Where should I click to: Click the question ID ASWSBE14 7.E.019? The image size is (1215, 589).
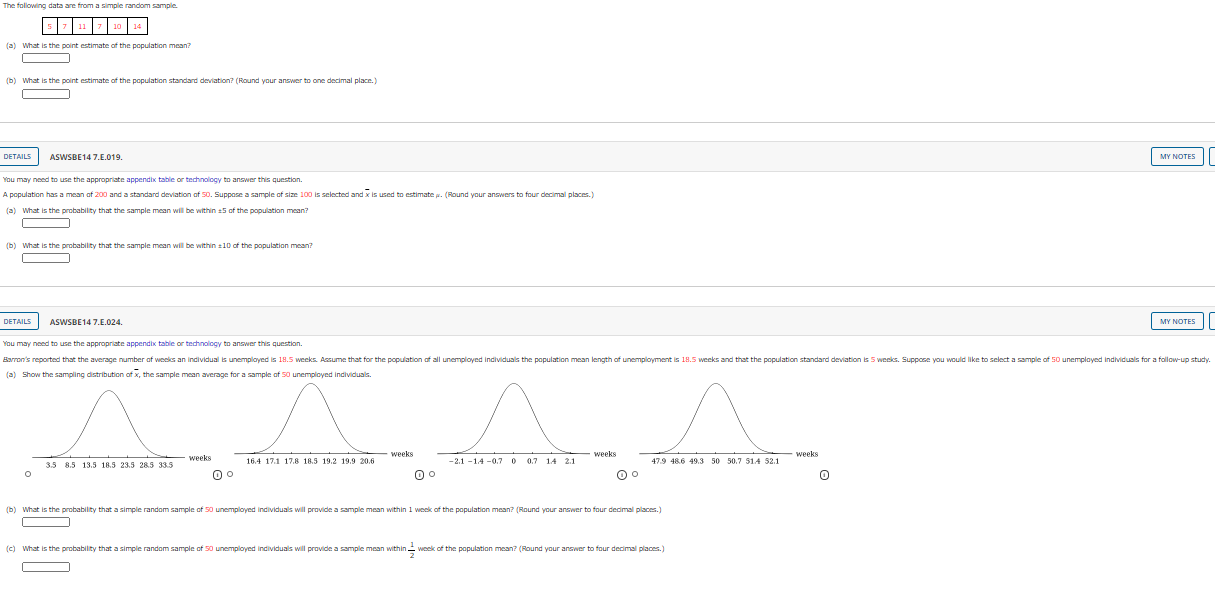86,157
